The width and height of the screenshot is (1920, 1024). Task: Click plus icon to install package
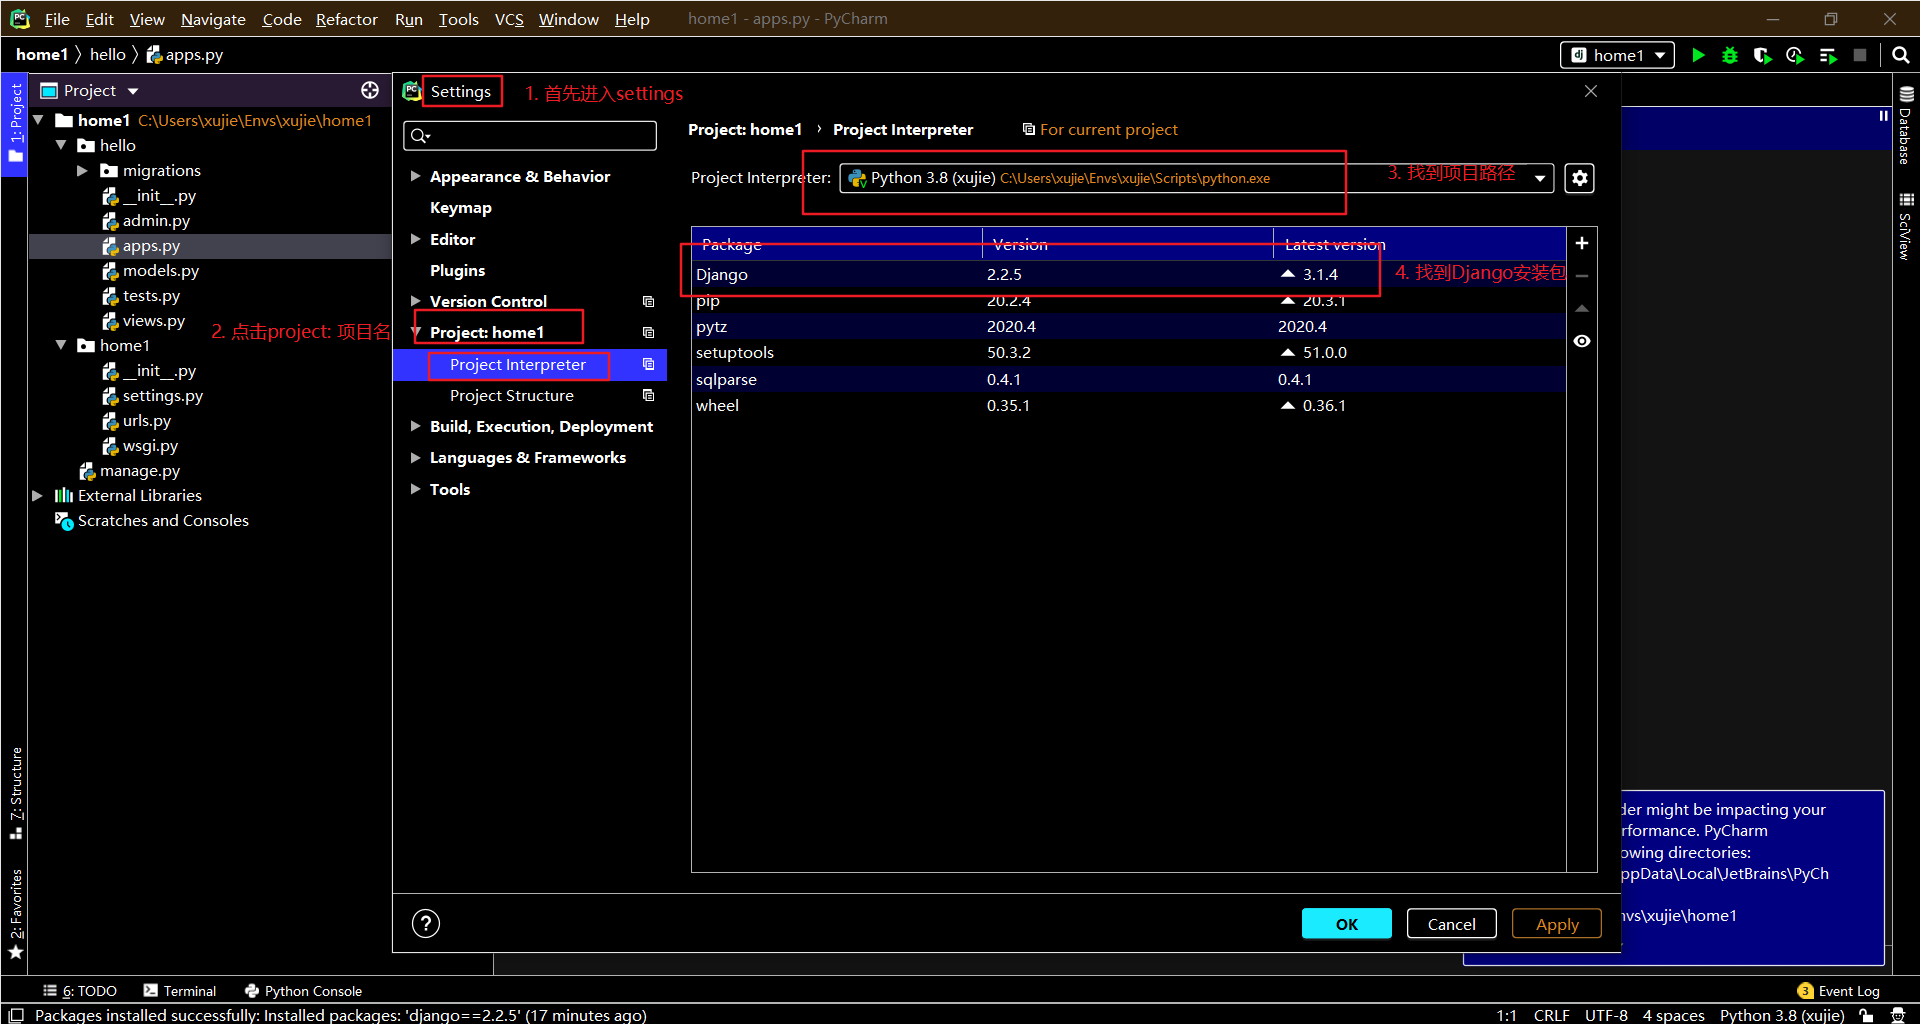coord(1582,243)
